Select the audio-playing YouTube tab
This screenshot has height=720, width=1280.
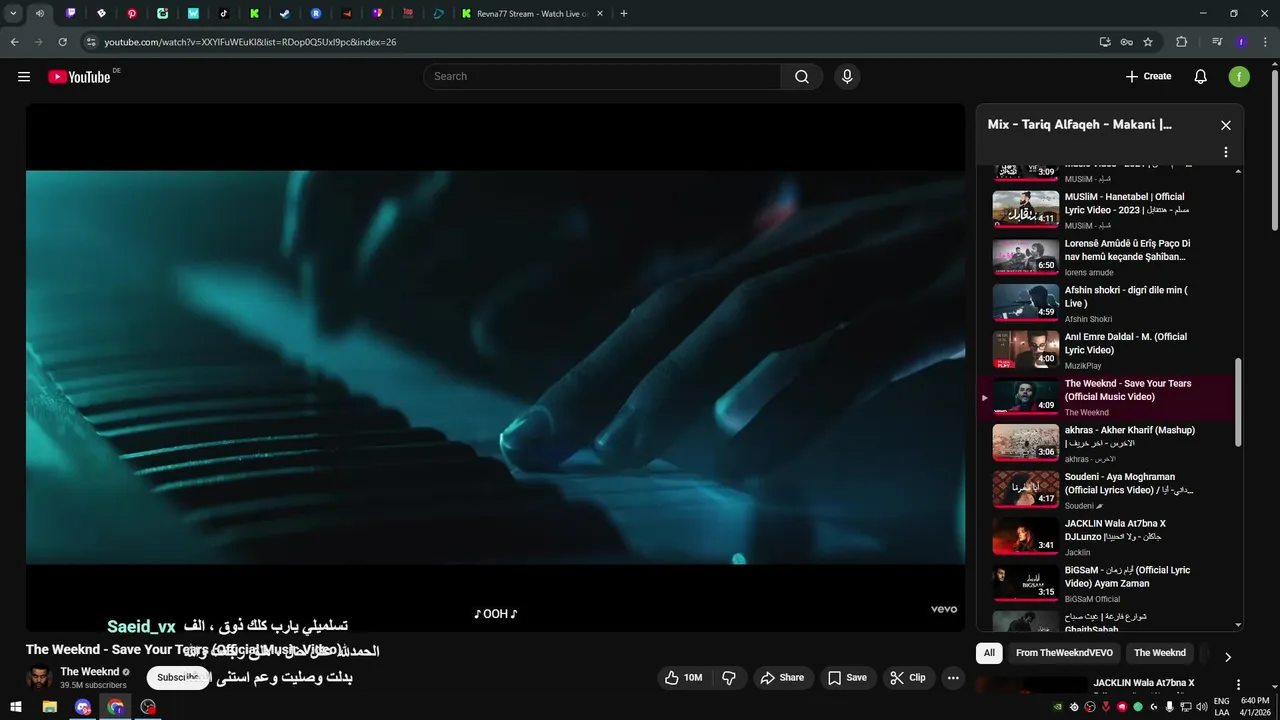point(40,14)
